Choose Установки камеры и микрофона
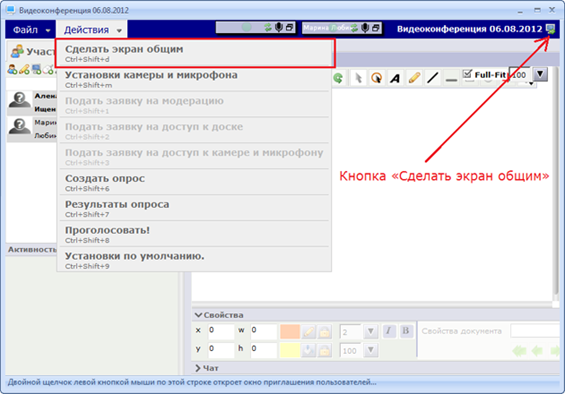Screen dimensions: 565x394 coord(194,79)
